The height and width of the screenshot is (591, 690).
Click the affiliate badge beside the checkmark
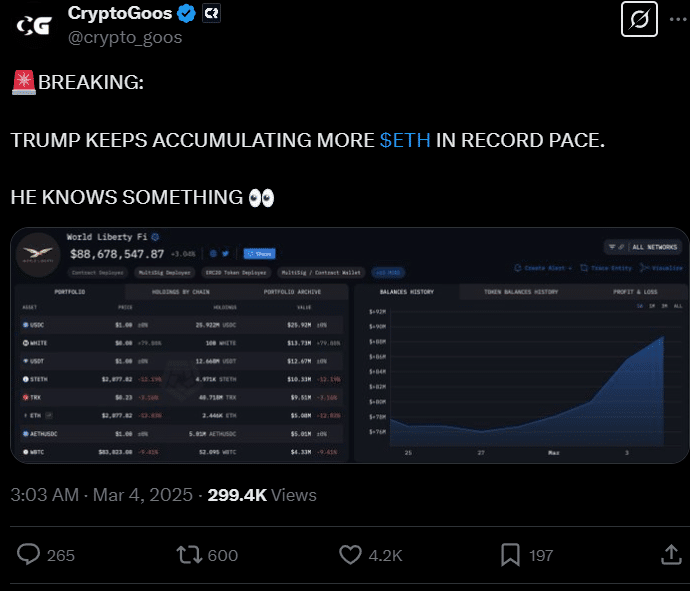tap(212, 14)
